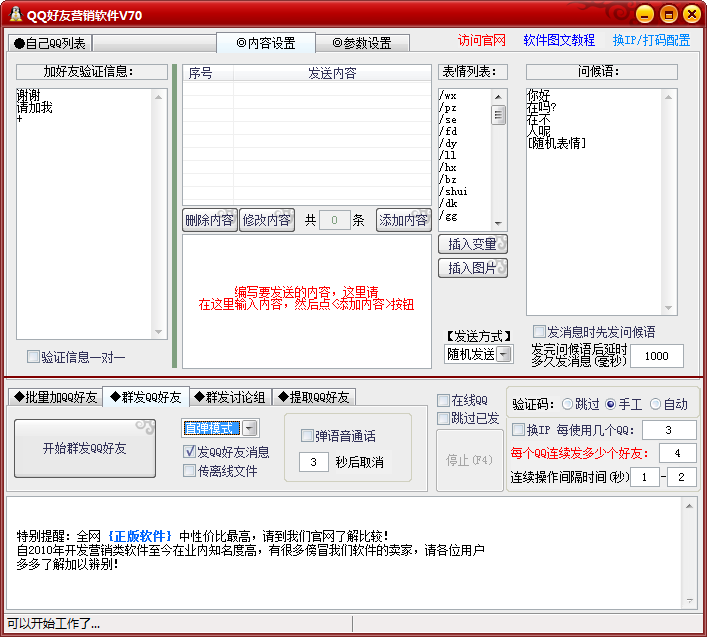Open the 软件图文教程 link

(x=559, y=41)
